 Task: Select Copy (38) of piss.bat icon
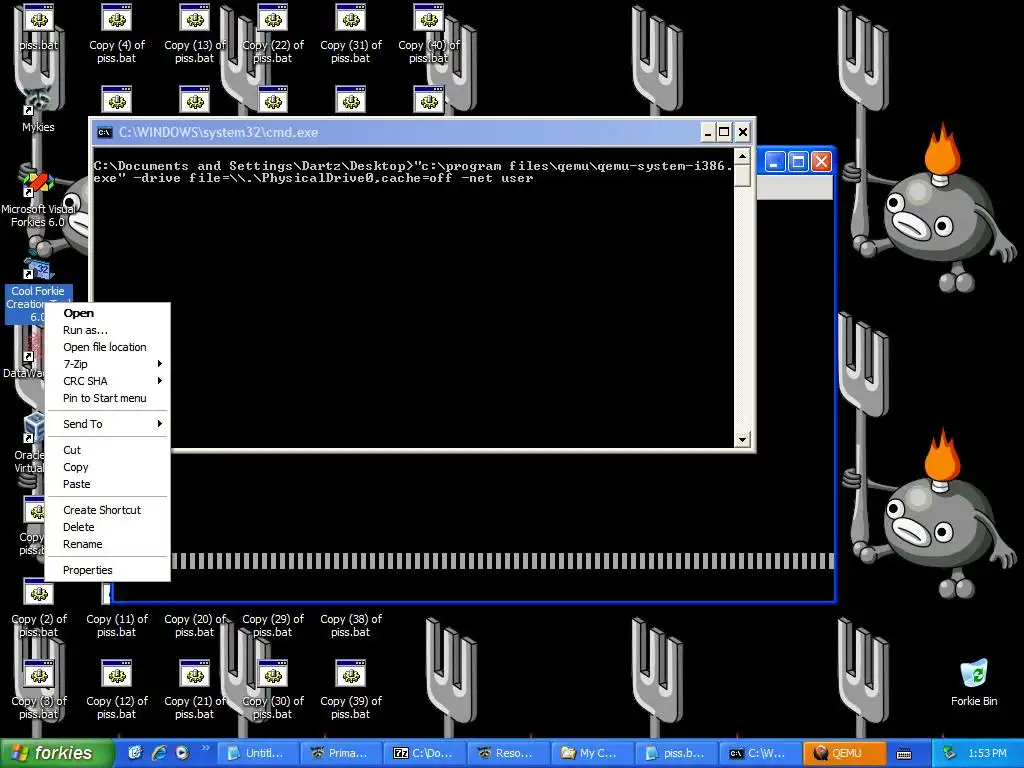pyautogui.click(x=351, y=624)
